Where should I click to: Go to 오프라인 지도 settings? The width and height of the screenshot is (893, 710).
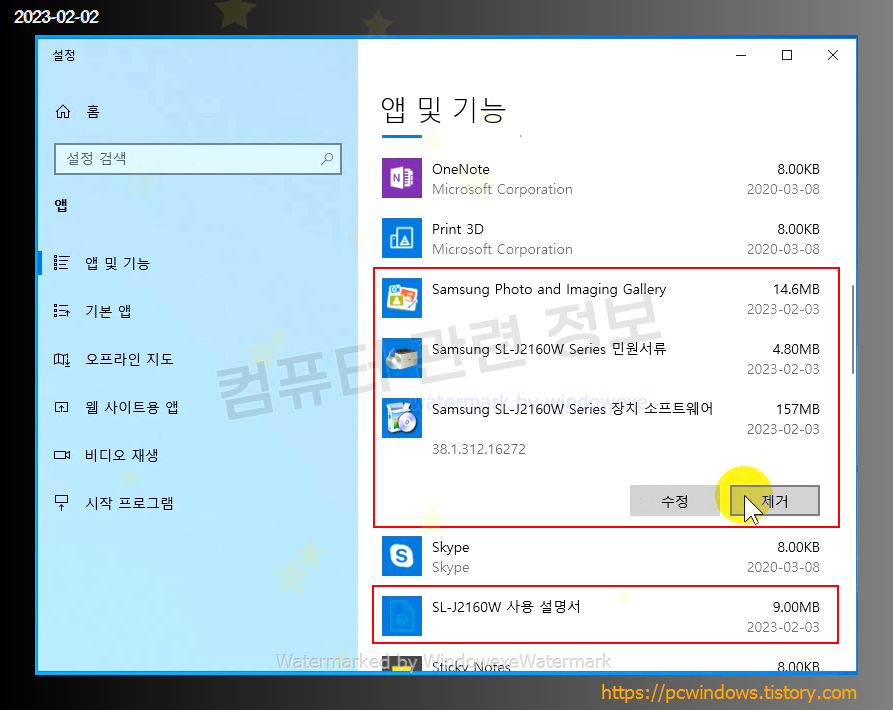coord(197,359)
